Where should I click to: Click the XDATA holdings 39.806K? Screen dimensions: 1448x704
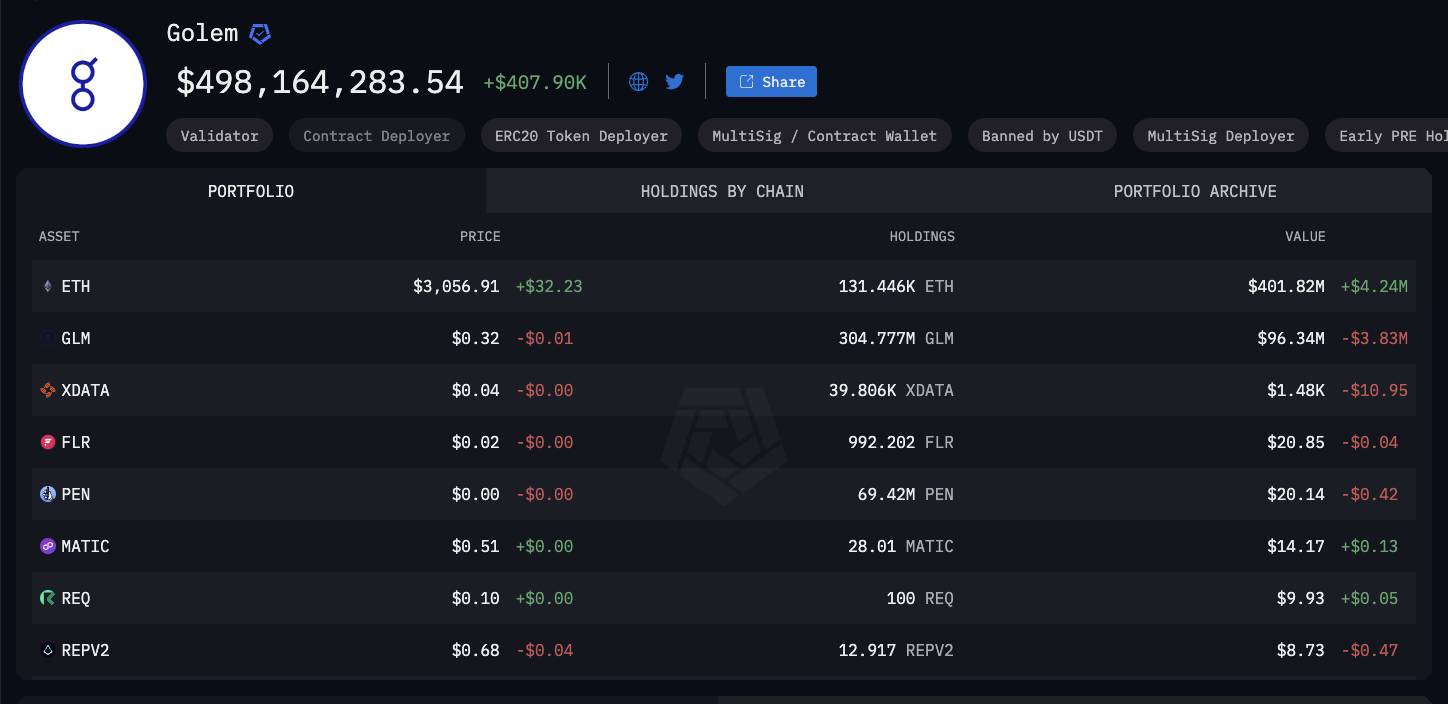click(862, 391)
